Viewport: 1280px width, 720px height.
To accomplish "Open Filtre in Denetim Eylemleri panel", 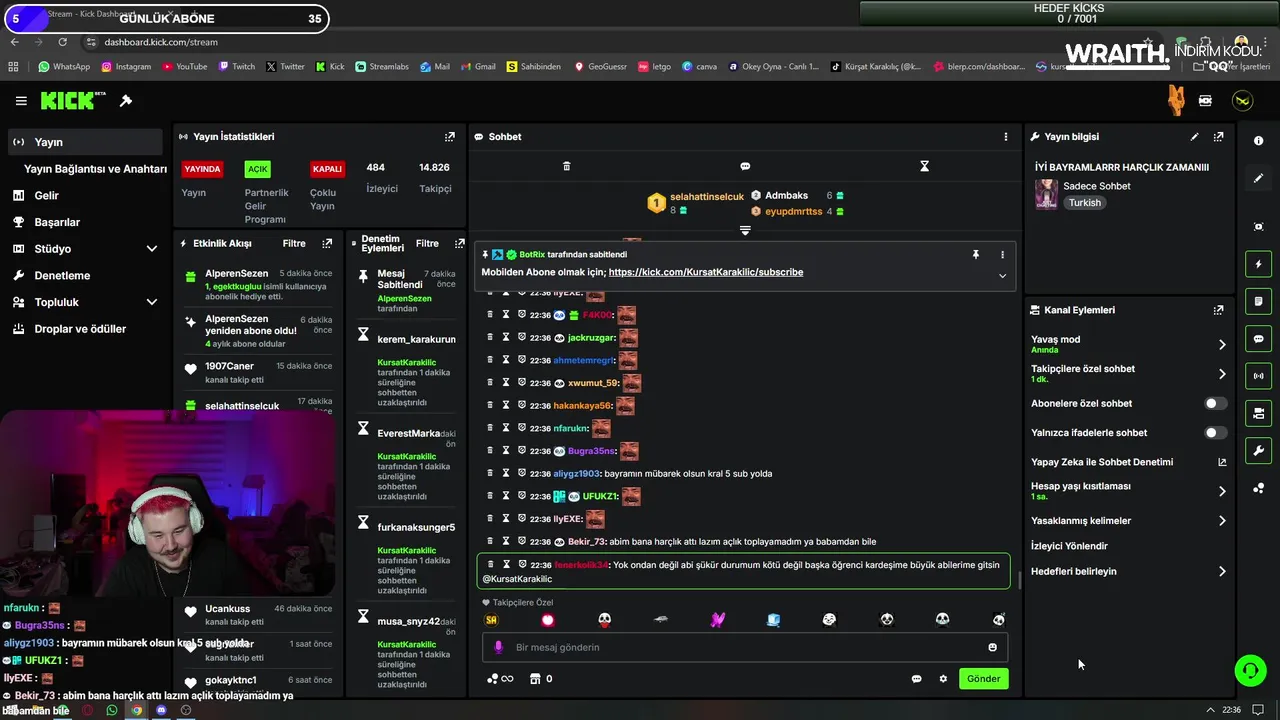I will click(427, 243).
